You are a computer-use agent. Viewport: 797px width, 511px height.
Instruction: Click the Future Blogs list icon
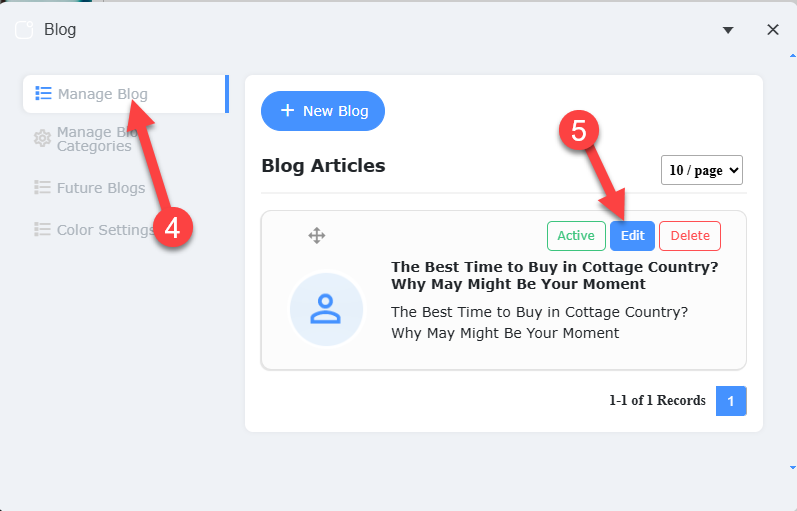click(x=43, y=187)
